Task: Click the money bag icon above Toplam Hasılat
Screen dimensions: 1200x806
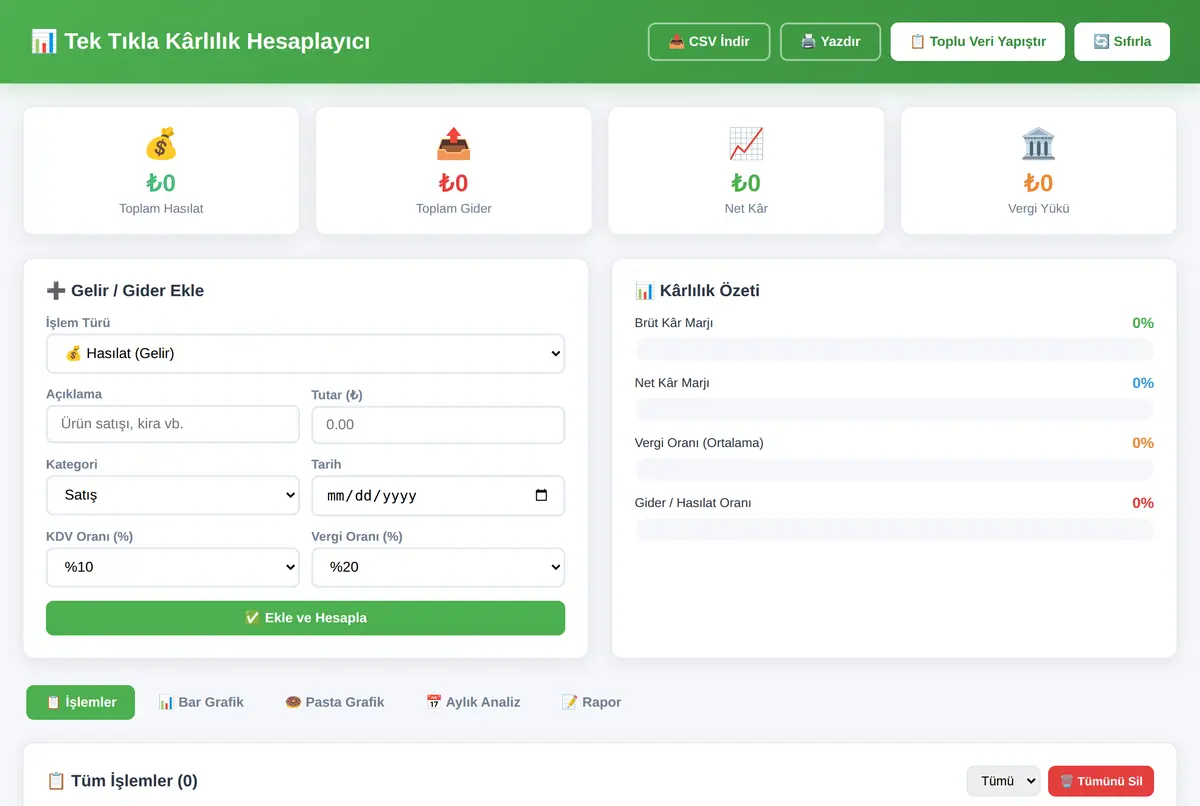Action: point(161,144)
